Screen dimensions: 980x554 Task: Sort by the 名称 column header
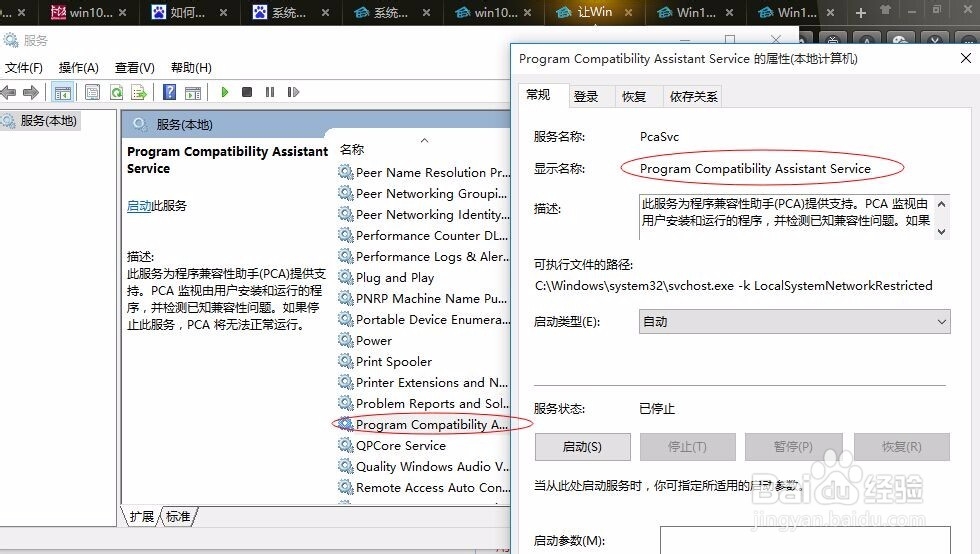[352, 149]
